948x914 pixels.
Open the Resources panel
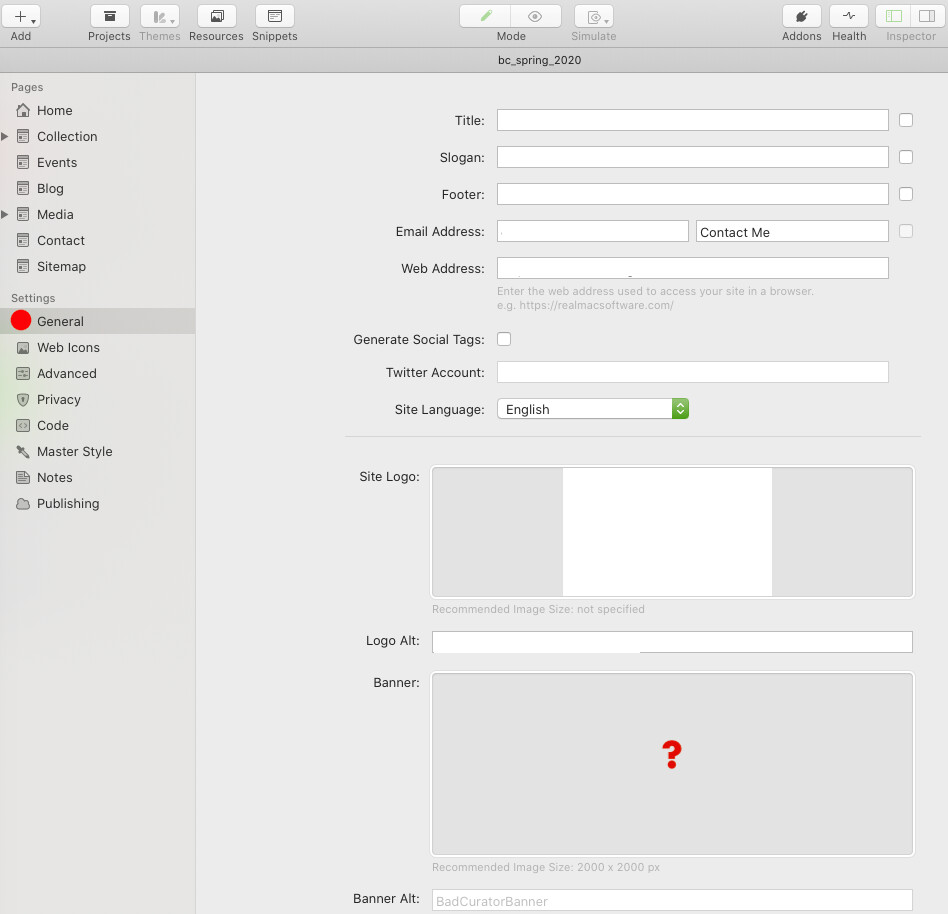click(x=216, y=16)
